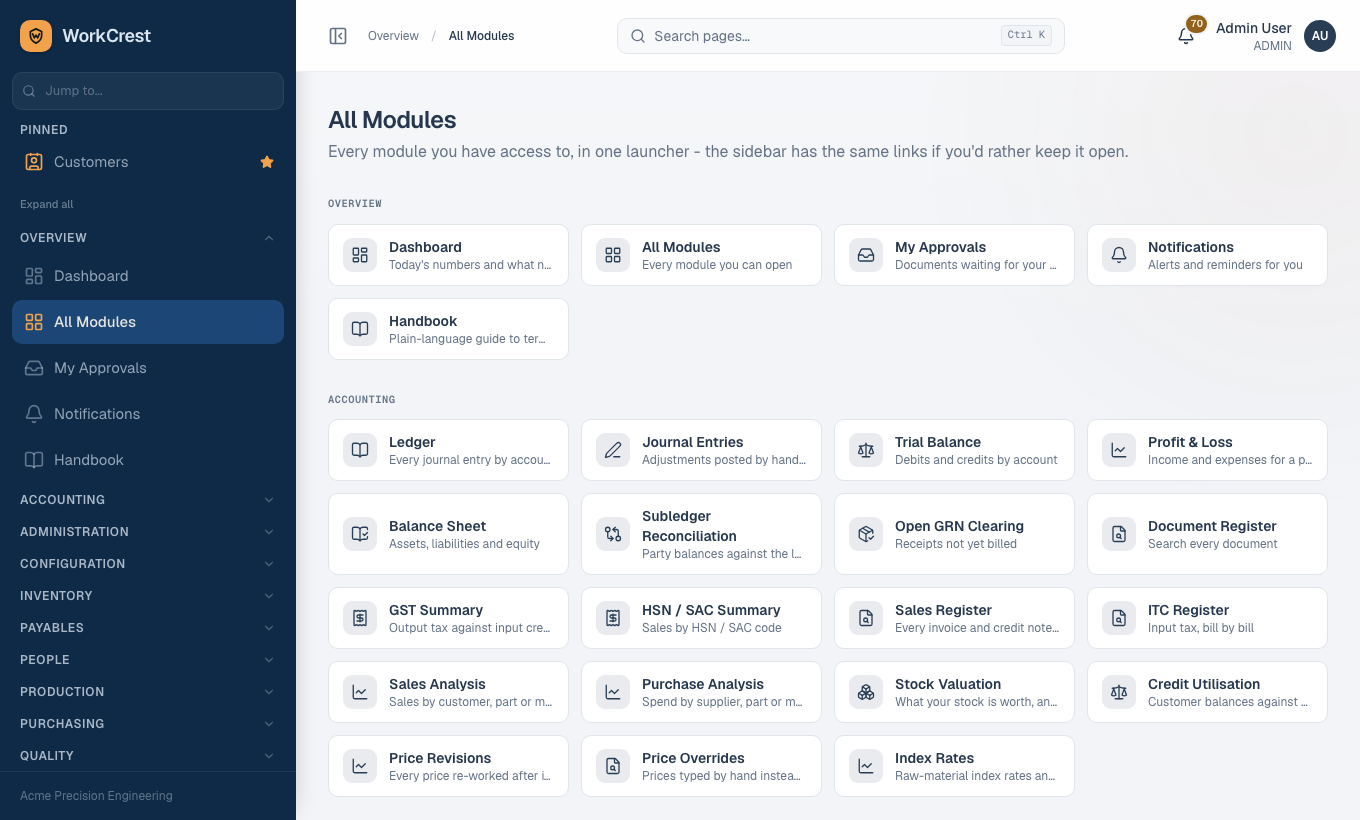Viewport: 1360px width, 820px height.
Task: Go to Overview breadcrumb link
Action: coord(393,36)
